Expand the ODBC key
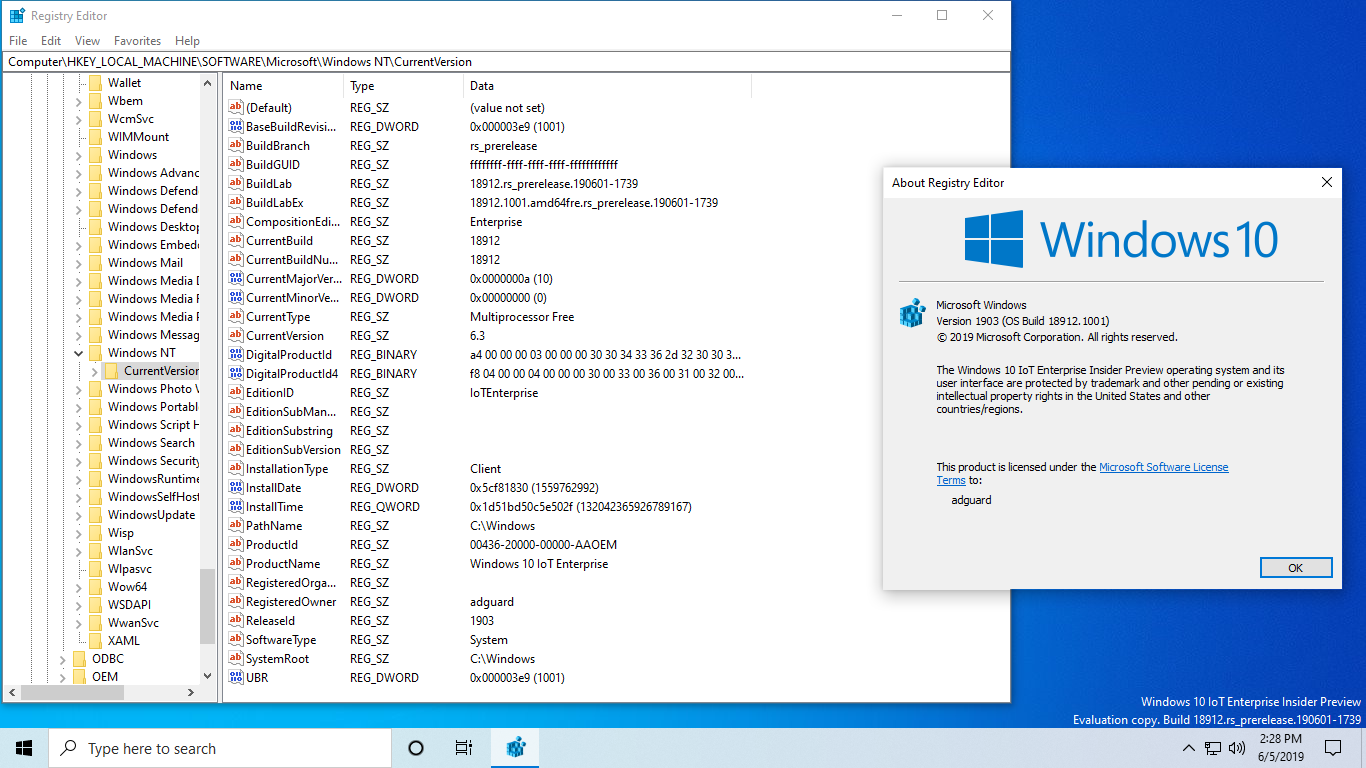This screenshot has width=1366, height=768. click(x=63, y=659)
